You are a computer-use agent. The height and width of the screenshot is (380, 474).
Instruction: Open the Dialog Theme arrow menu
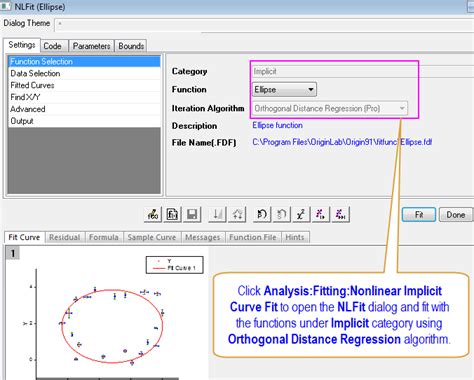(60, 24)
